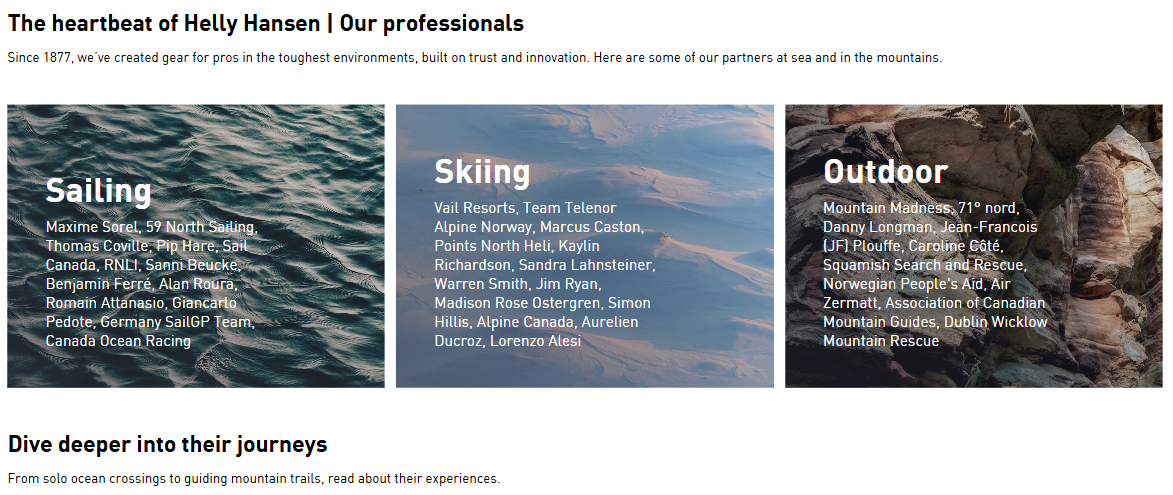The height and width of the screenshot is (495, 1173).
Task: Click the Helly Hansen professionals main heading
Action: [x=266, y=23]
